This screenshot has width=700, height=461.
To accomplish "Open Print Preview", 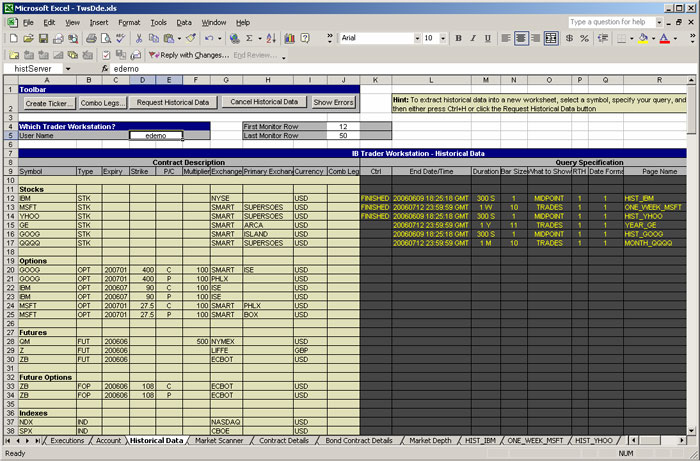I will coord(105,39).
